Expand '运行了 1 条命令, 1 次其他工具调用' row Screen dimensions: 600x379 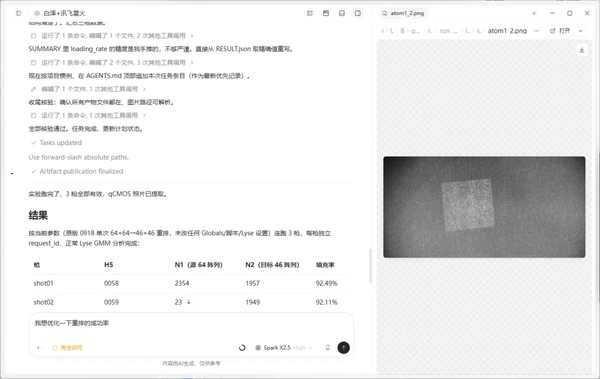pyautogui.click(x=88, y=115)
